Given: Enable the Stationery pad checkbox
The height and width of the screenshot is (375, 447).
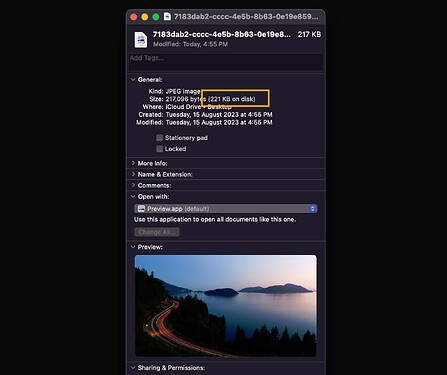Looking at the screenshot, I should (160, 138).
